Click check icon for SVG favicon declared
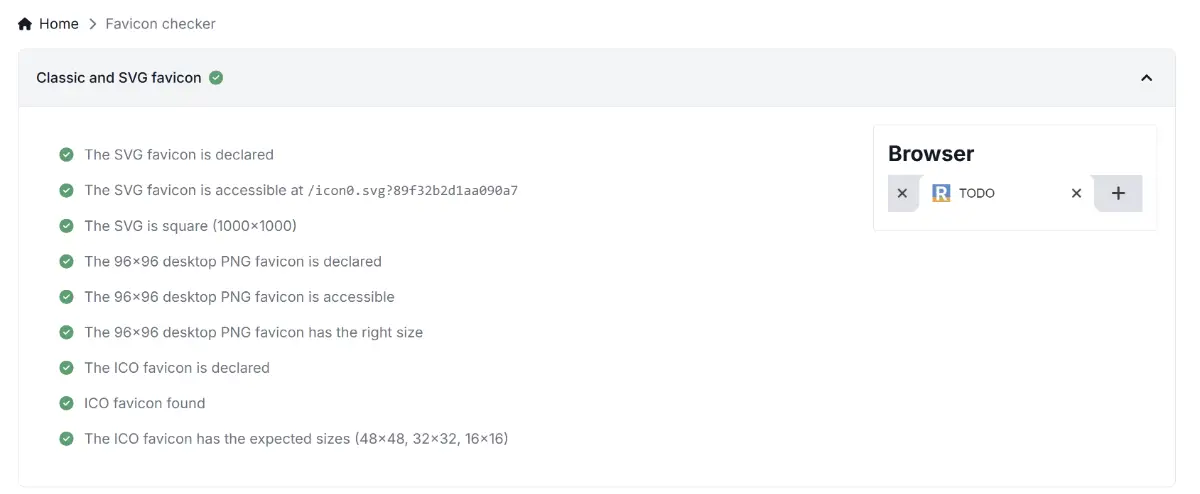Image resolution: width=1200 pixels, height=494 pixels. 66,155
